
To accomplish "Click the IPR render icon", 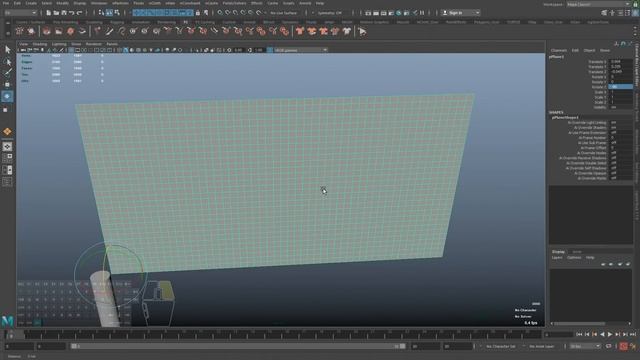I will click(x=384, y=13).
